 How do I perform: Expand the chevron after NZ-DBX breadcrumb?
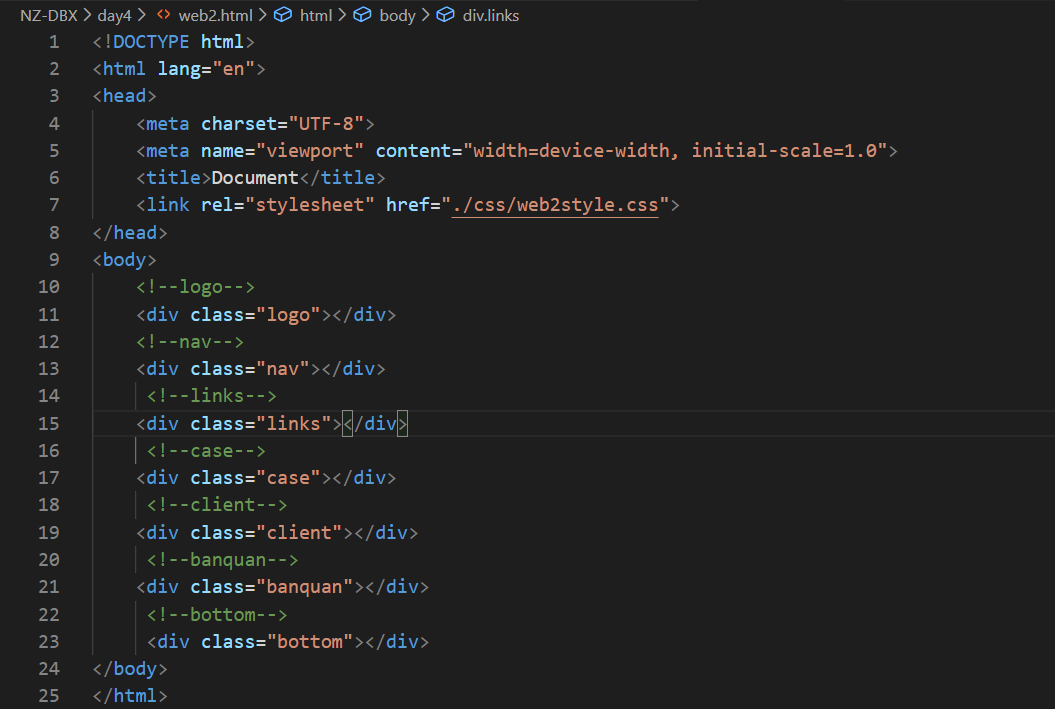[x=87, y=15]
